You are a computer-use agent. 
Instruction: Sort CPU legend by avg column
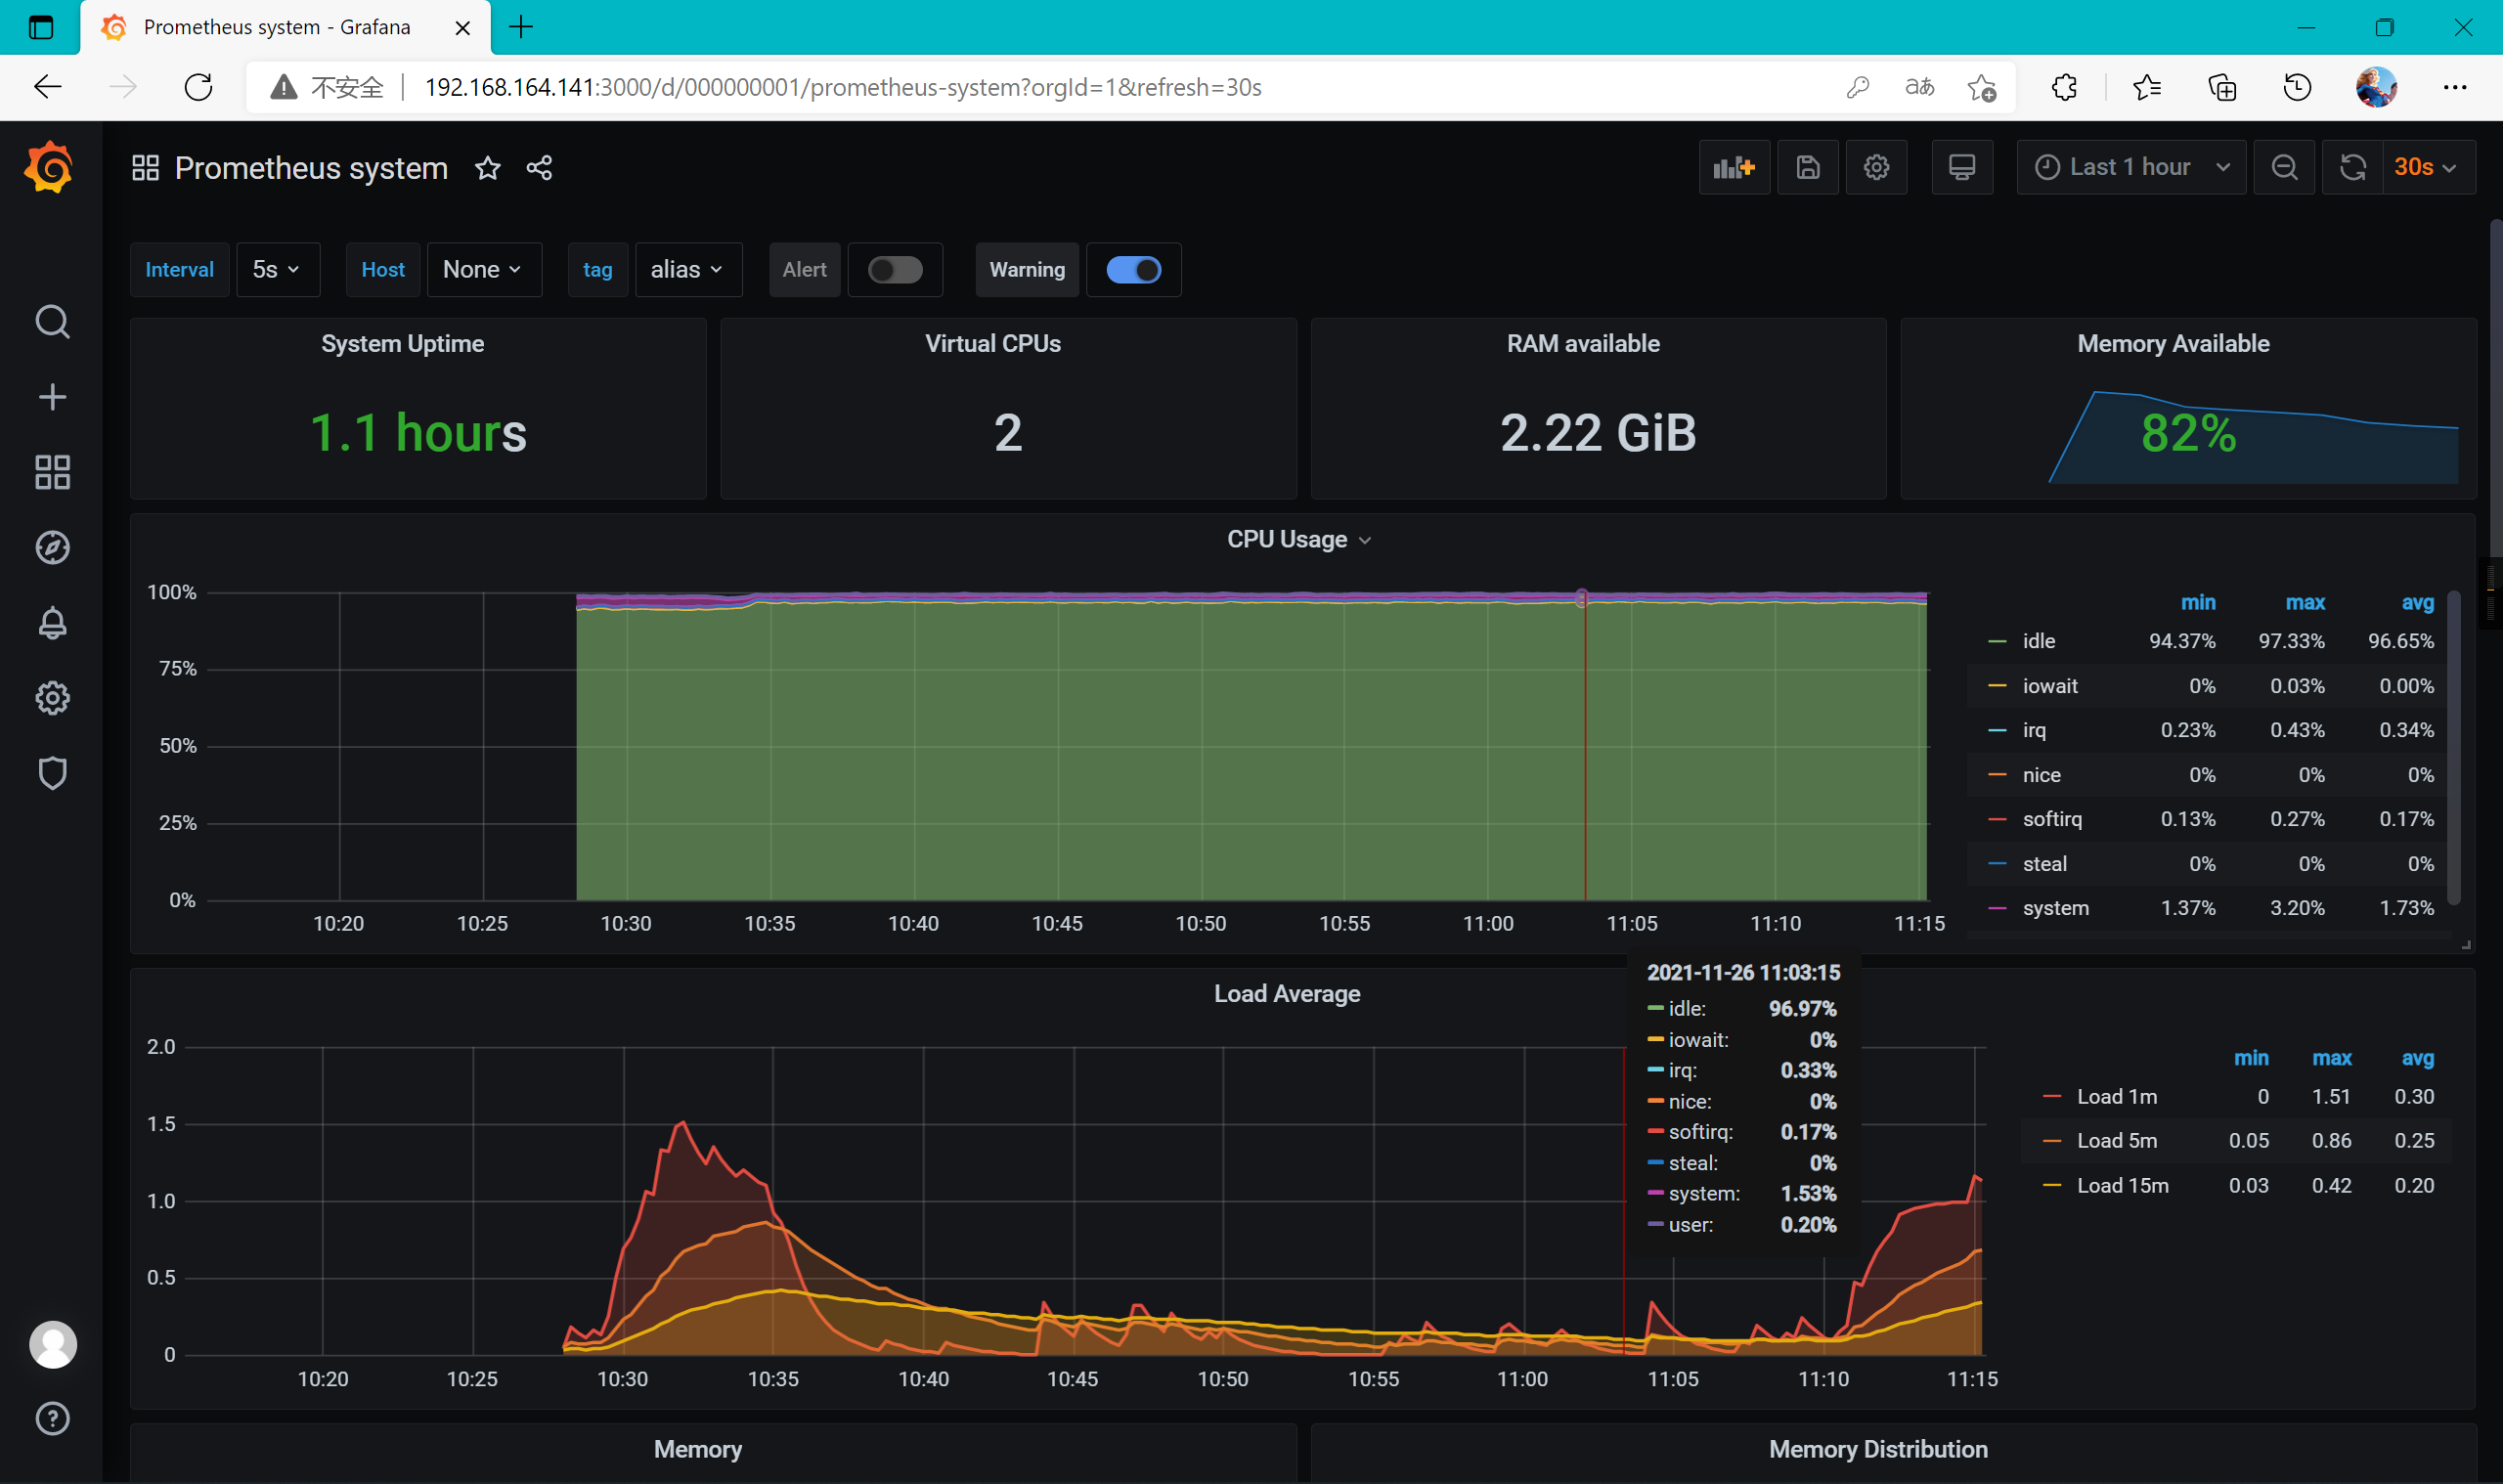pyautogui.click(x=2417, y=602)
